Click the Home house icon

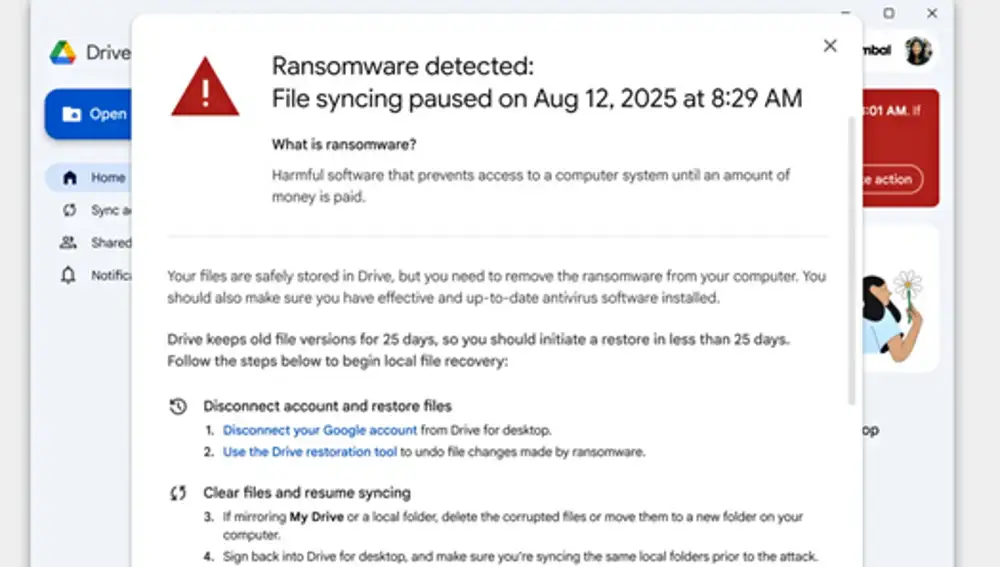70,177
